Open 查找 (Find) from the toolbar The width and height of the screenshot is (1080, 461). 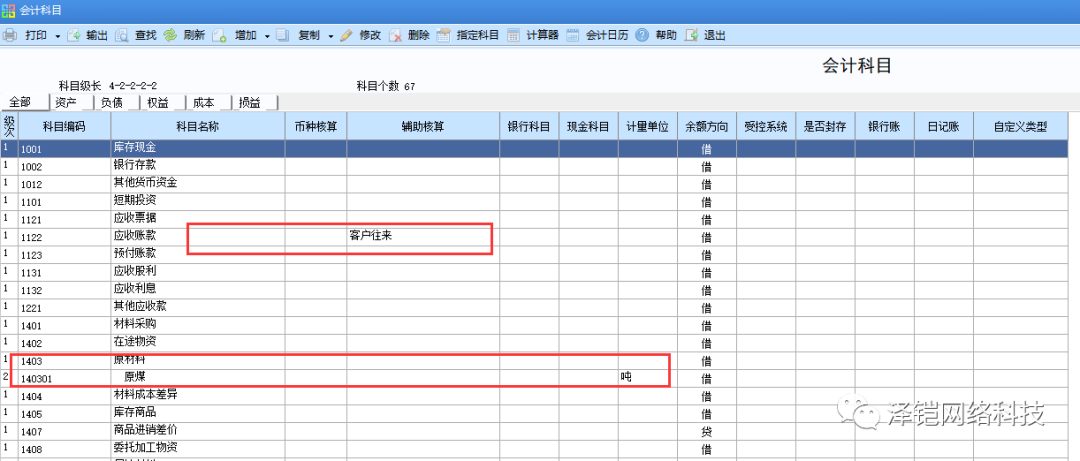(121, 35)
